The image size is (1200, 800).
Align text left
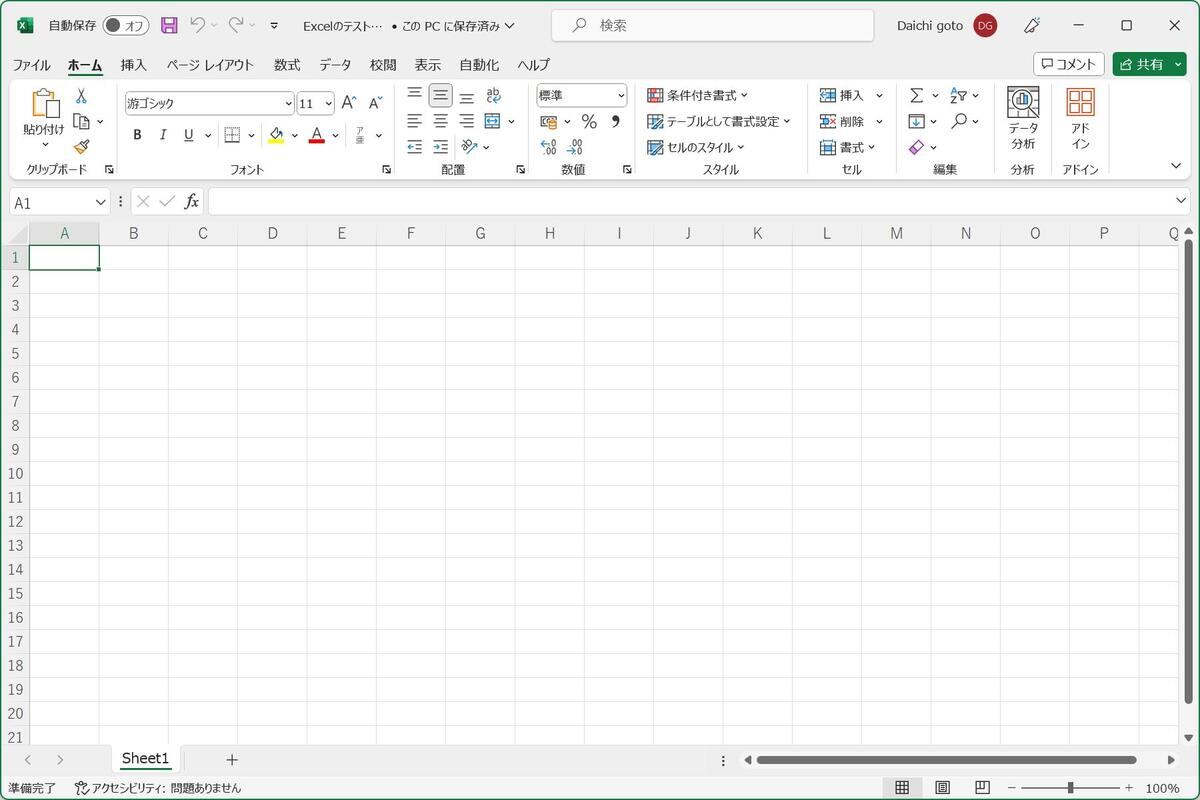pyautogui.click(x=414, y=121)
